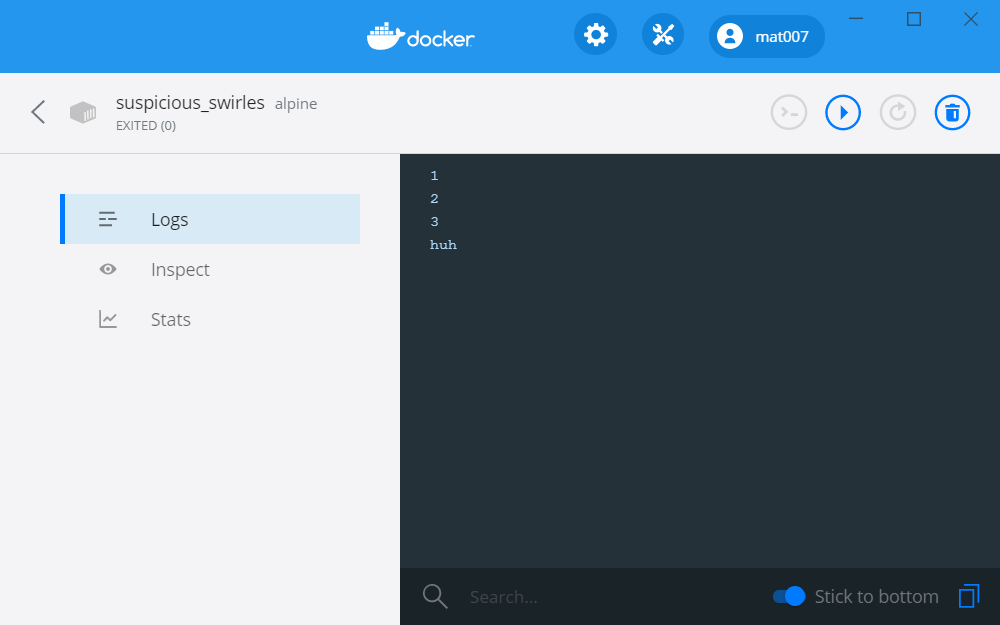The image size is (1000, 625).
Task: Switch to the Stats tab
Action: [210, 319]
